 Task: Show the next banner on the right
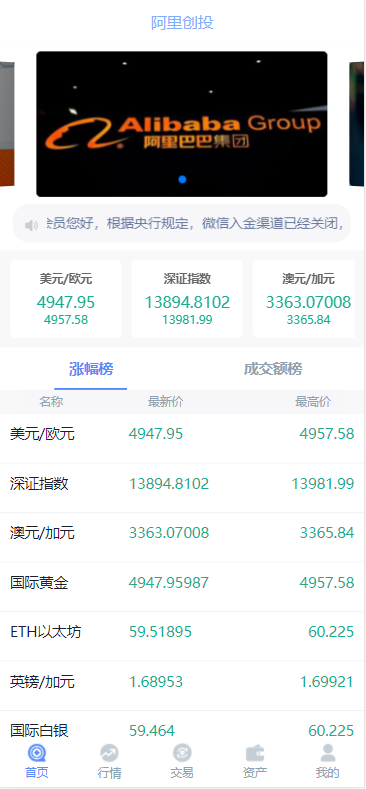click(x=356, y=124)
